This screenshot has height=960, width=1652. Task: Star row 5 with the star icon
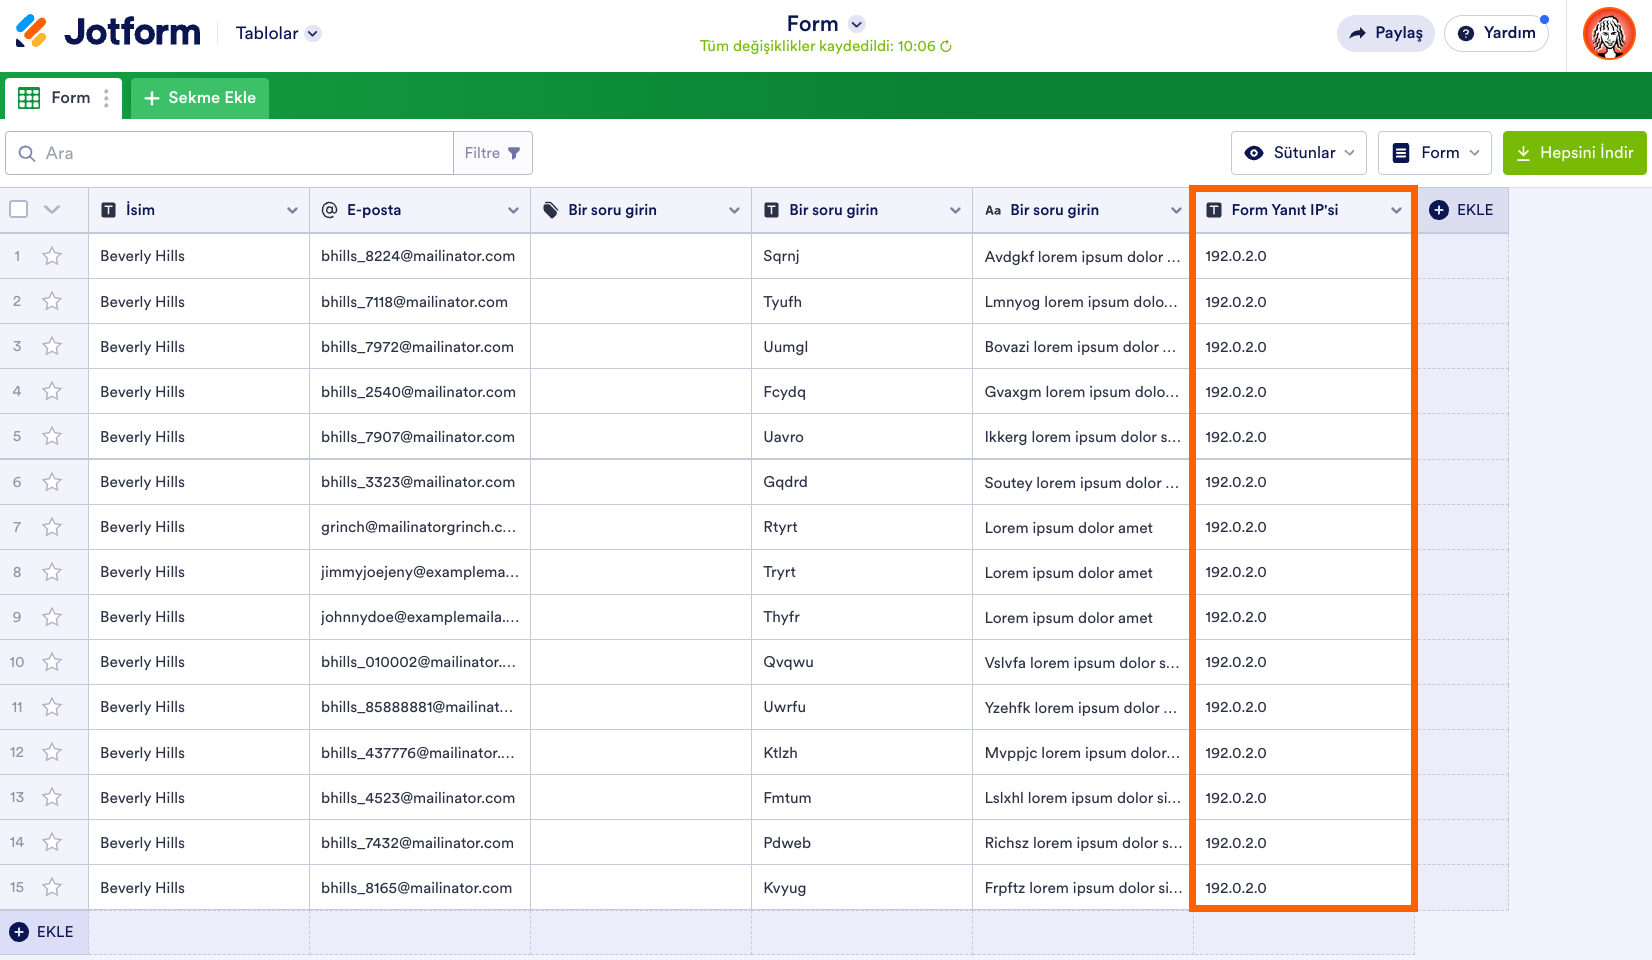tap(52, 436)
